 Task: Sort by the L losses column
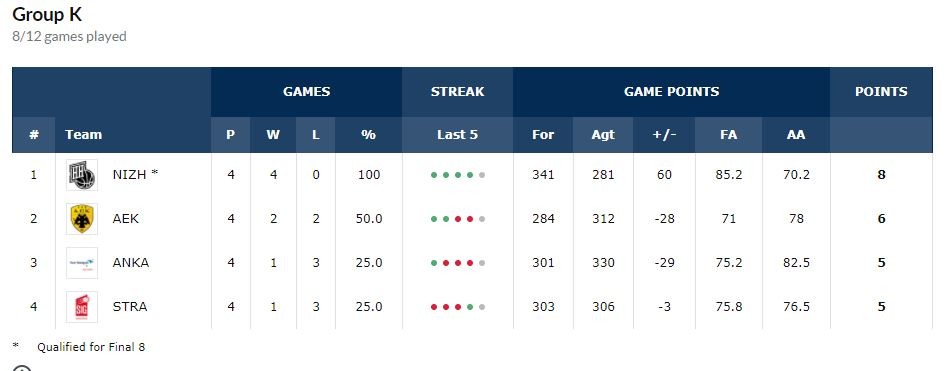click(x=316, y=135)
